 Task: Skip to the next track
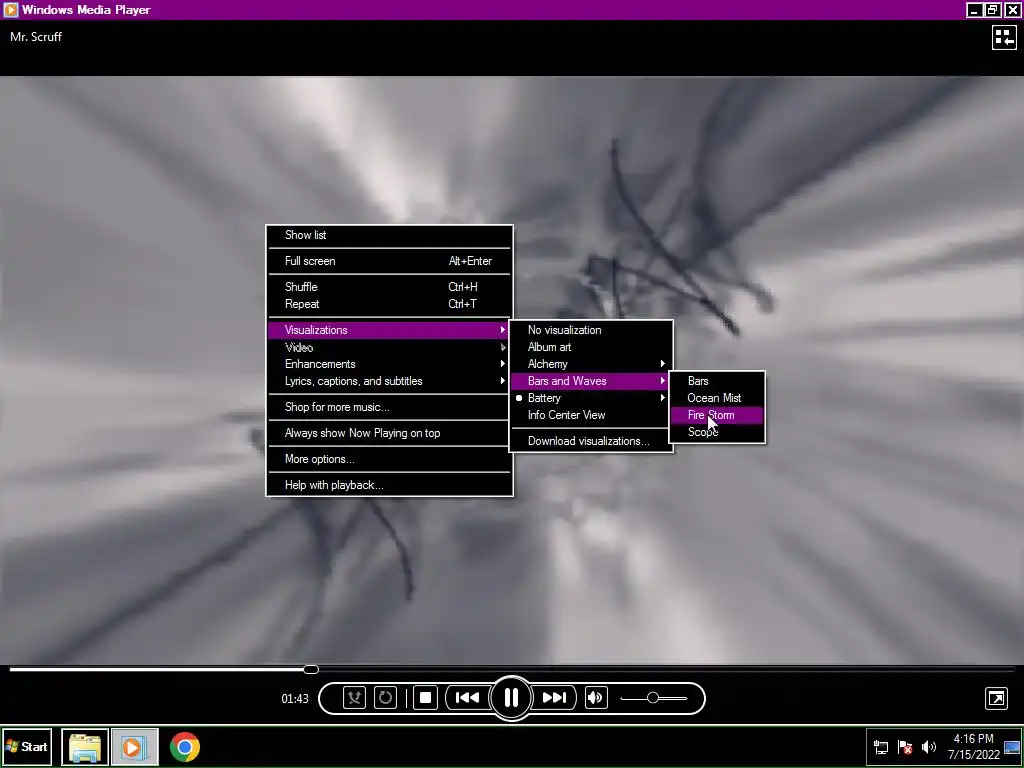(554, 697)
